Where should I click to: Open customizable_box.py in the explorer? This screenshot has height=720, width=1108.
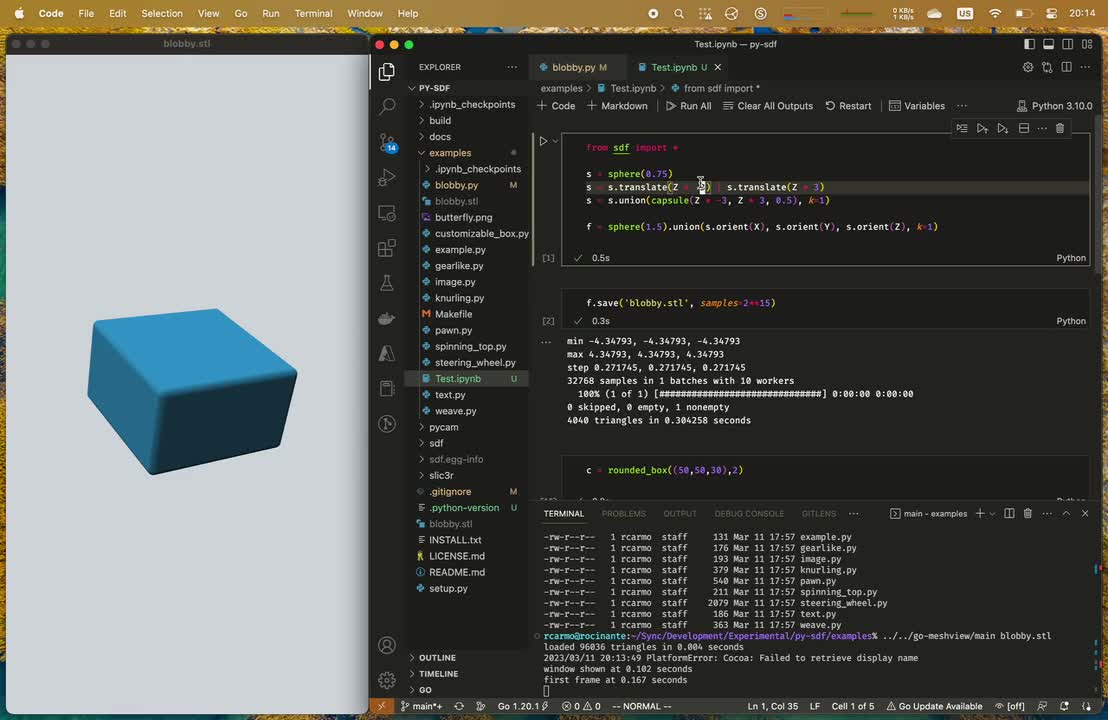click(x=481, y=233)
